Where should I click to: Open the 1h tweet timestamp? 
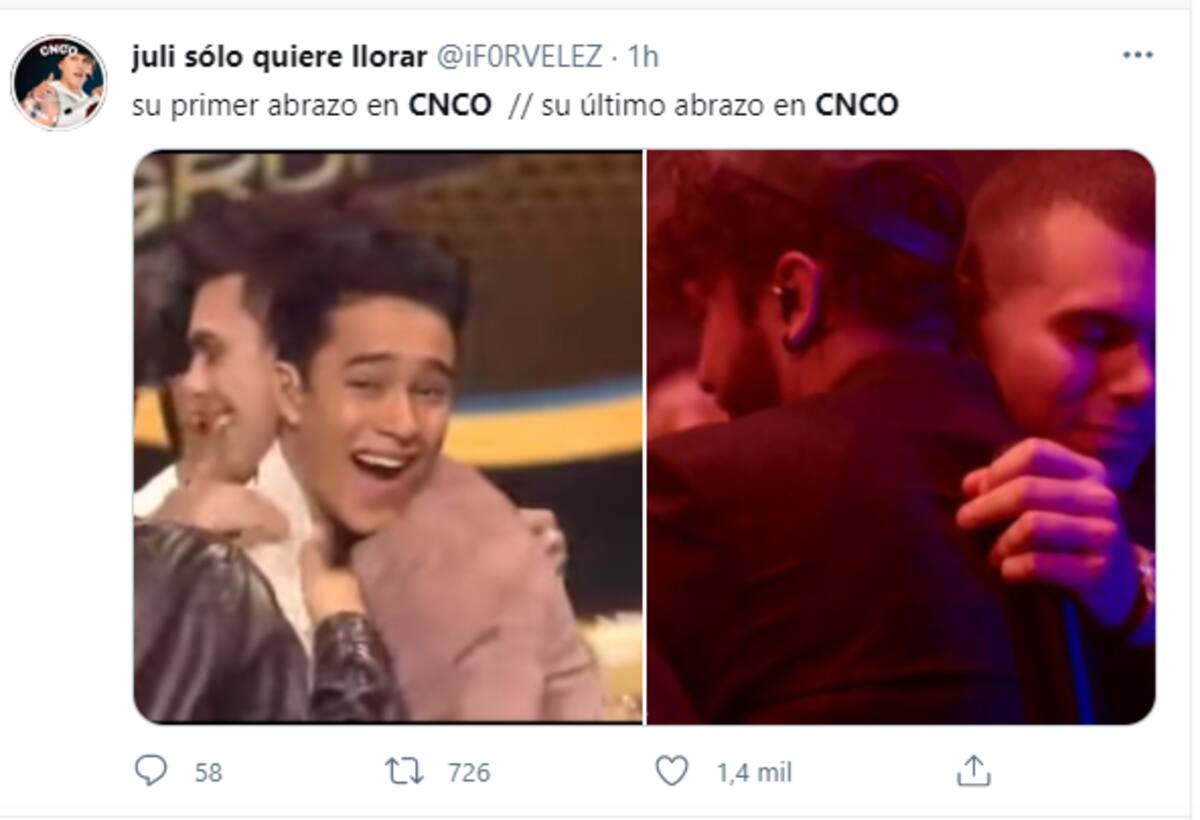pyautogui.click(x=642, y=57)
